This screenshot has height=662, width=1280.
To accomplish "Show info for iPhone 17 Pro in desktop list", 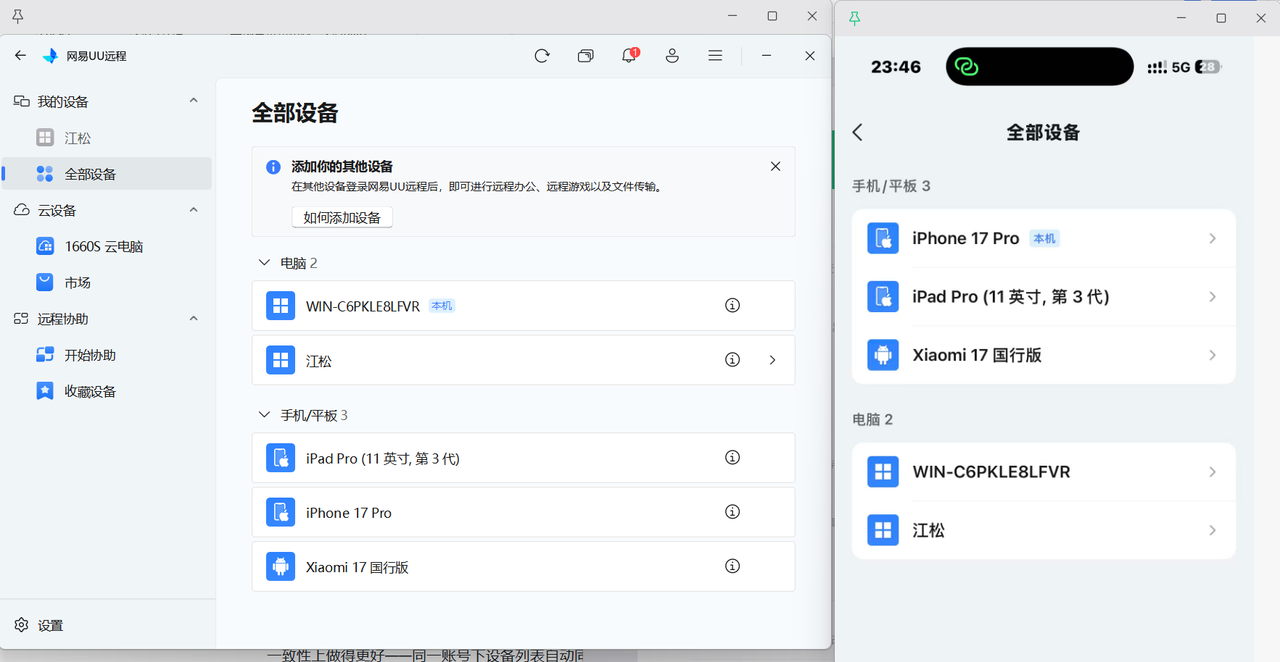I will click(x=732, y=512).
